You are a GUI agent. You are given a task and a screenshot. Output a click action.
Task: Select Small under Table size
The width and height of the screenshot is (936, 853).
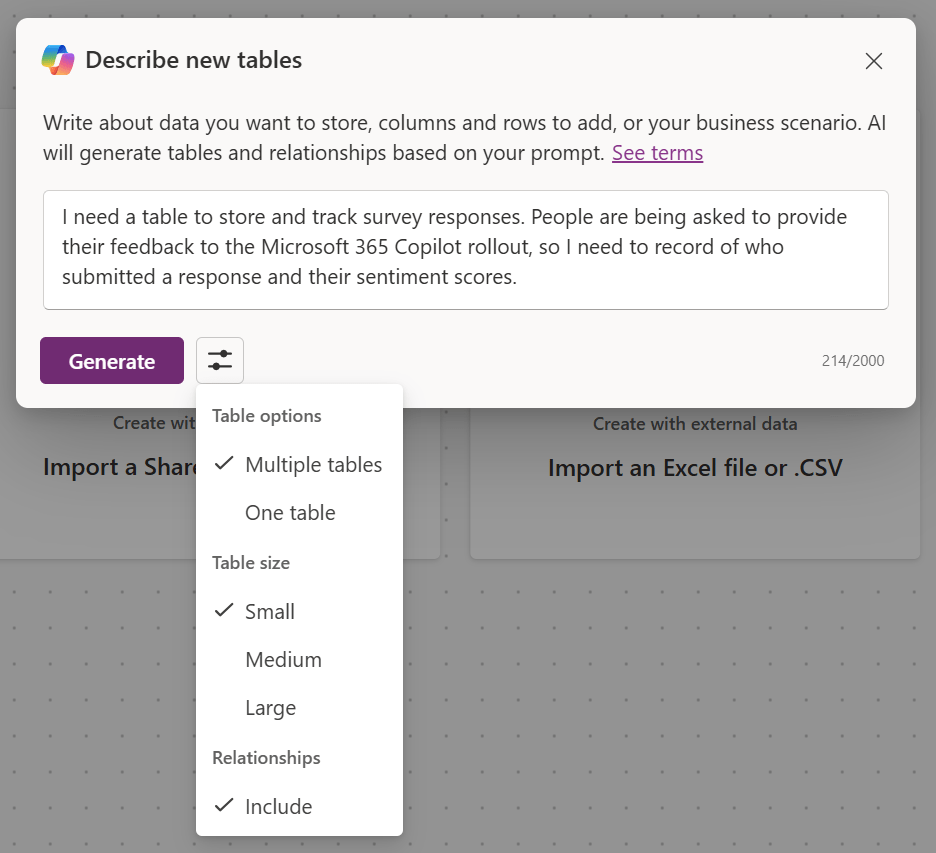click(x=267, y=611)
